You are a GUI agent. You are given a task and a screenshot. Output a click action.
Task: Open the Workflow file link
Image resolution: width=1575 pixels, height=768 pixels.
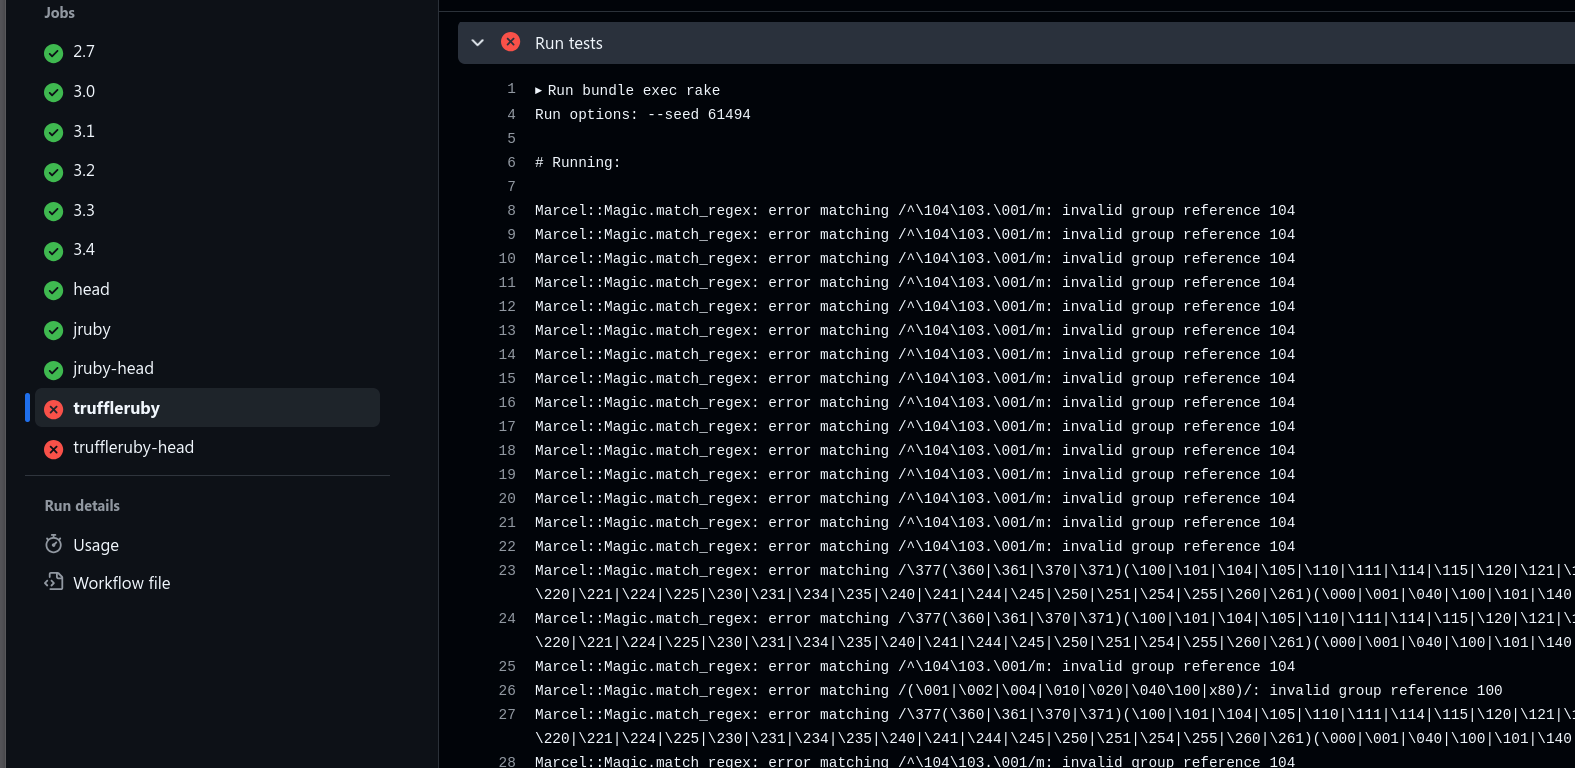(x=121, y=583)
